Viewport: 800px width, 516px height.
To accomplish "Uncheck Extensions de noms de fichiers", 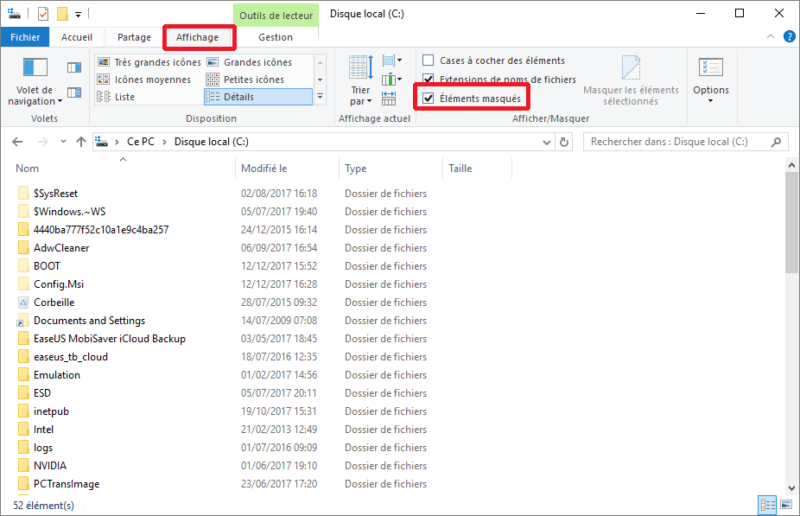I will point(428,79).
